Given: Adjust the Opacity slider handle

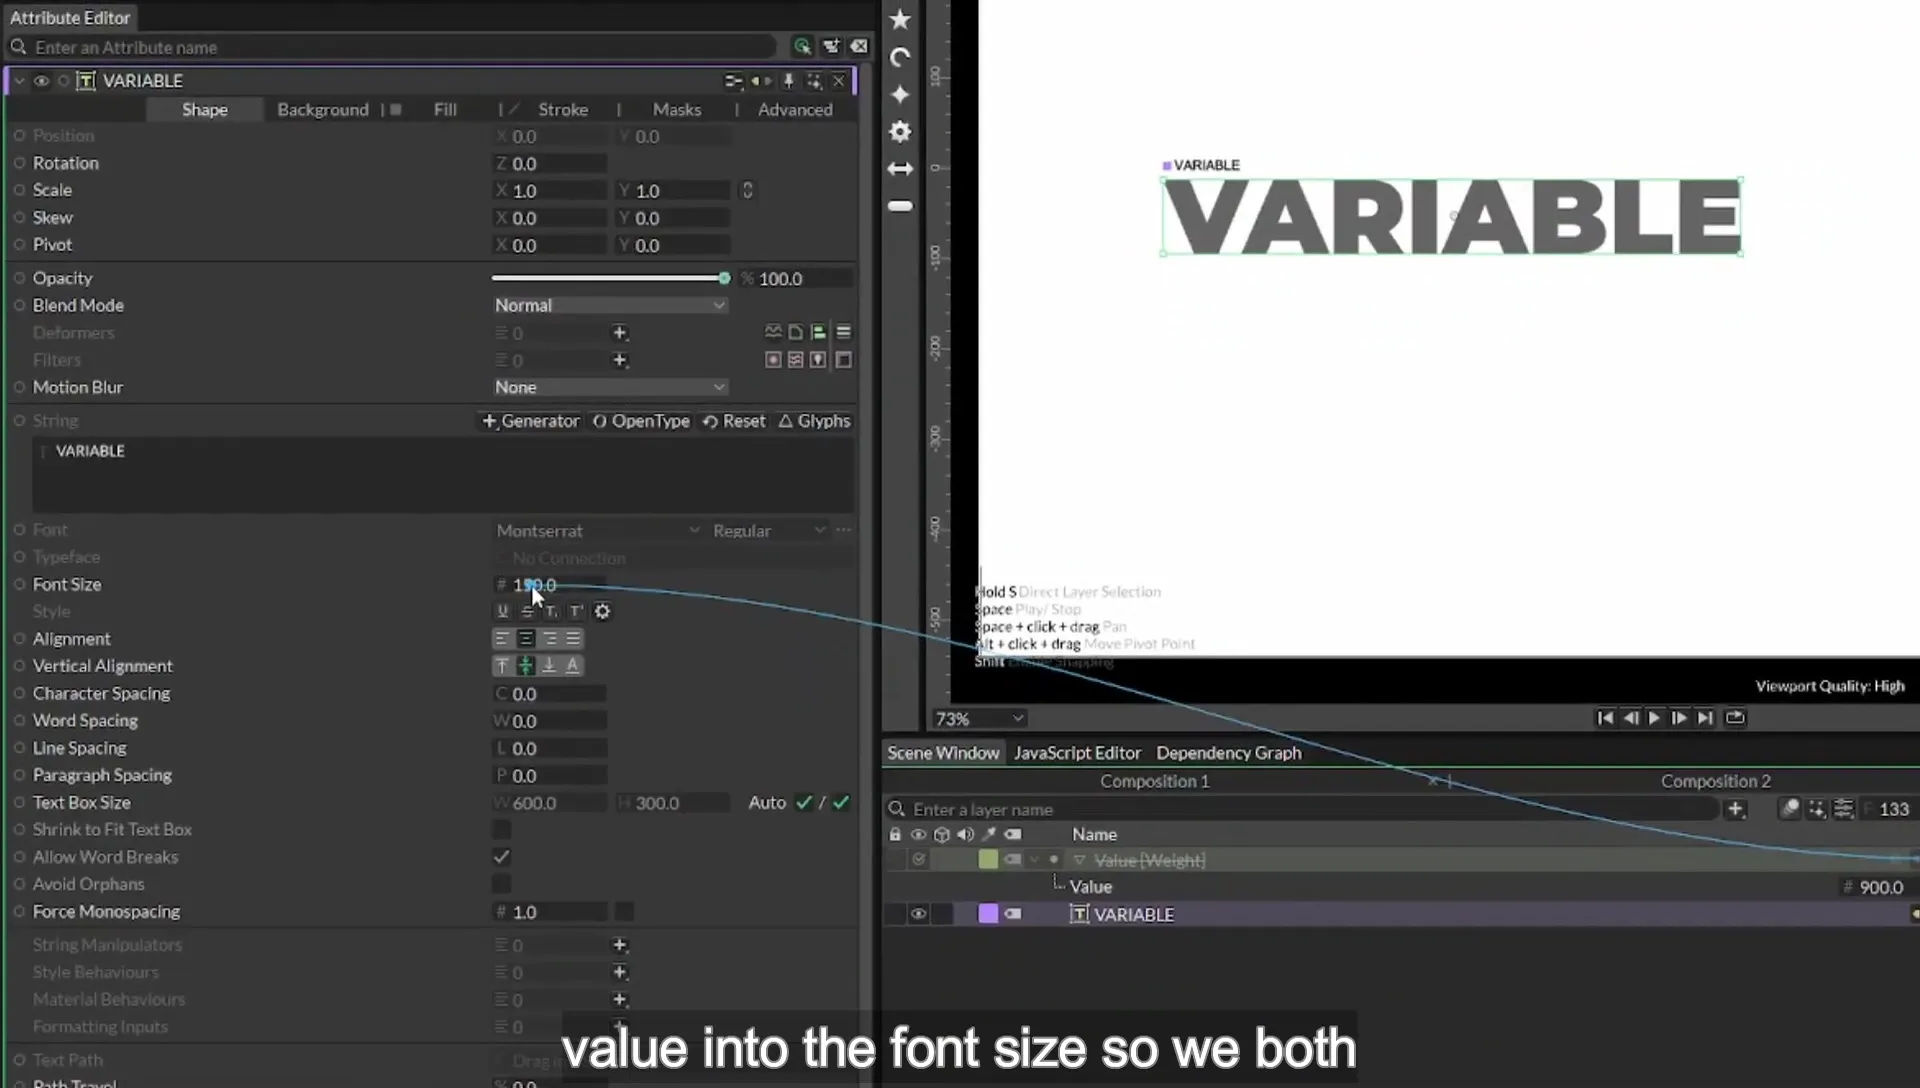Looking at the screenshot, I should (x=724, y=278).
